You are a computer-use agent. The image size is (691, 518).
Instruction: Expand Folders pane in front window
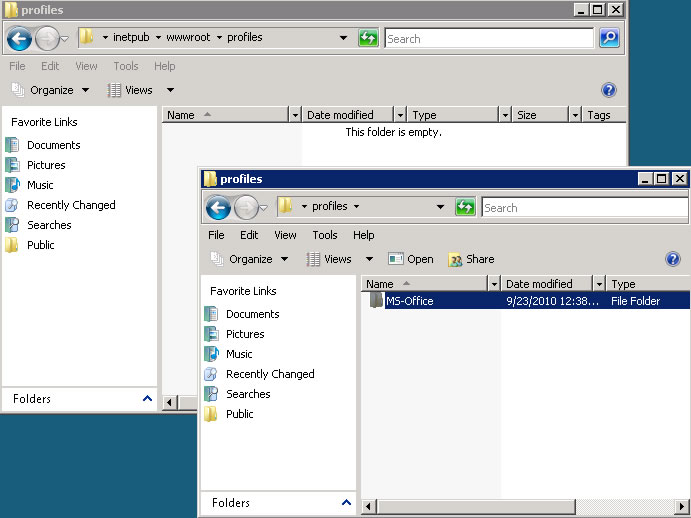(346, 502)
